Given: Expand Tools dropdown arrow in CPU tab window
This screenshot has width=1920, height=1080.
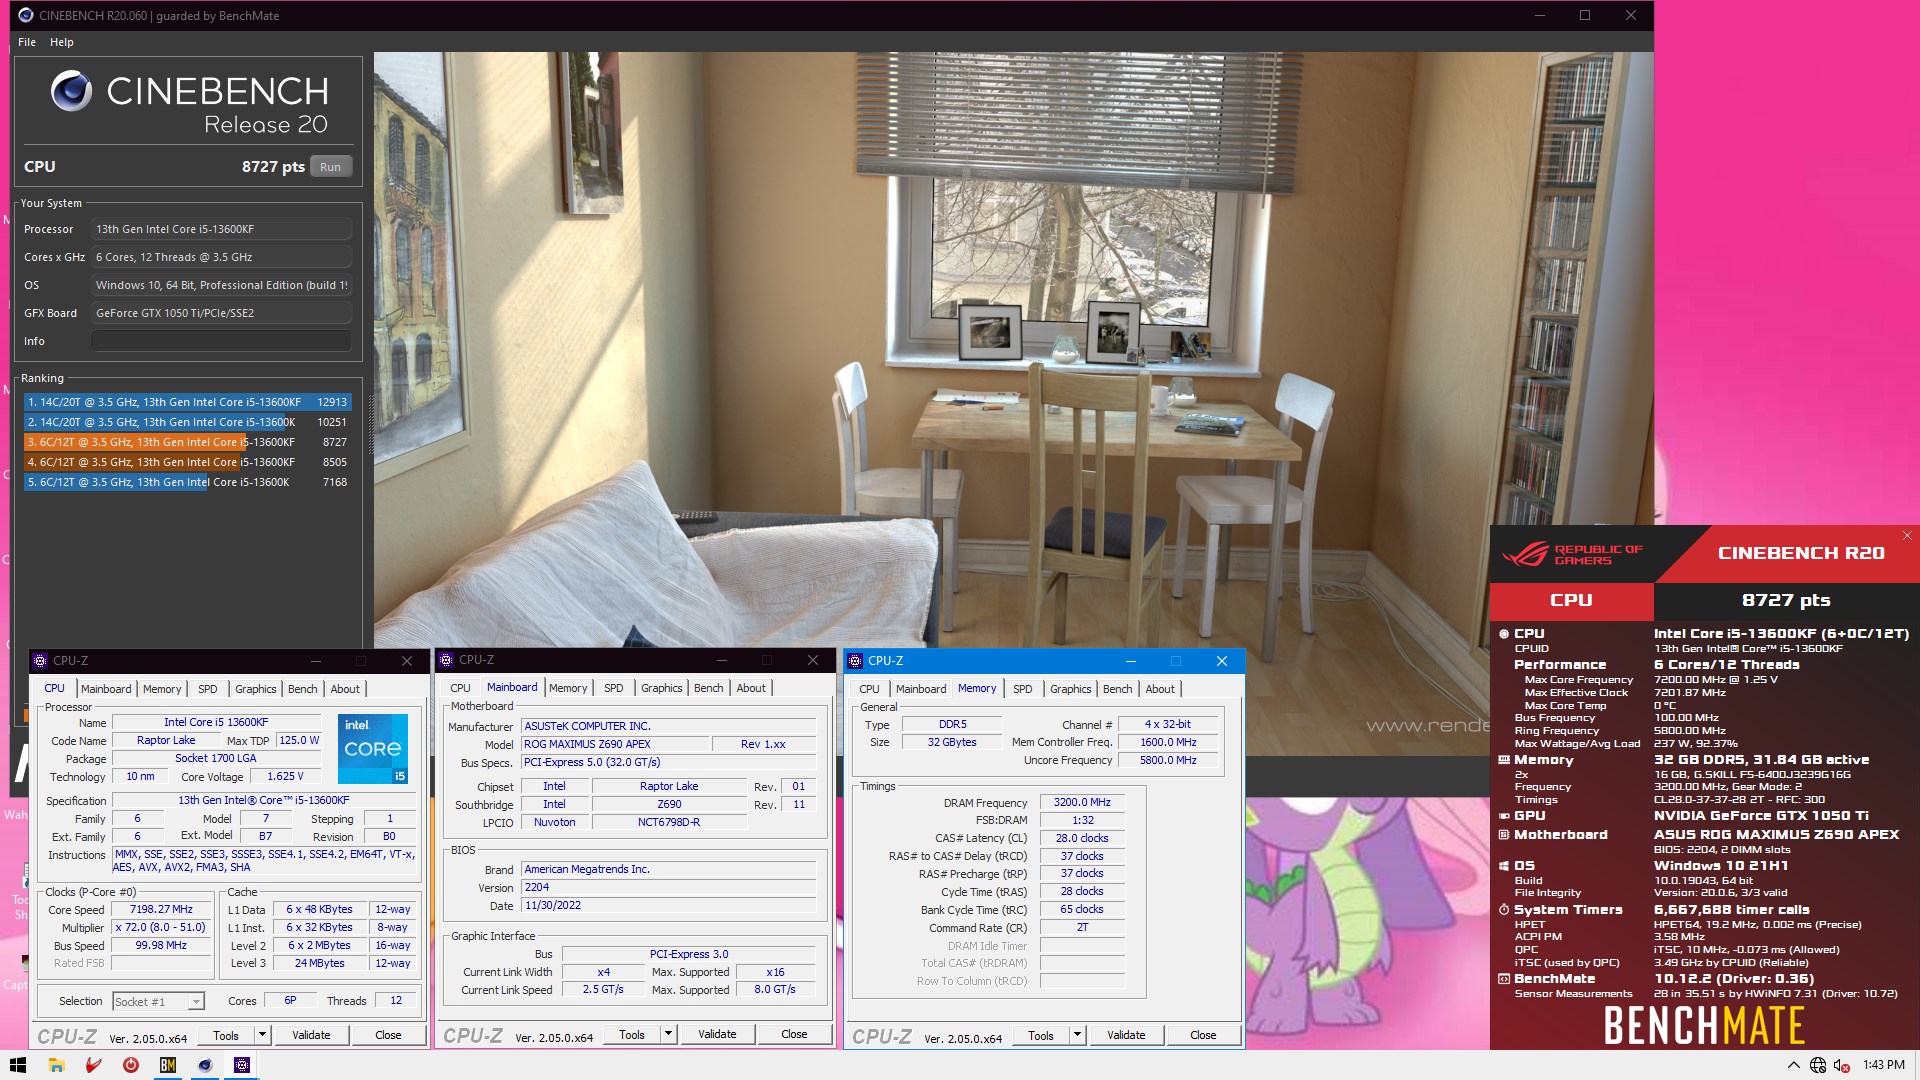Looking at the screenshot, I should [262, 1035].
